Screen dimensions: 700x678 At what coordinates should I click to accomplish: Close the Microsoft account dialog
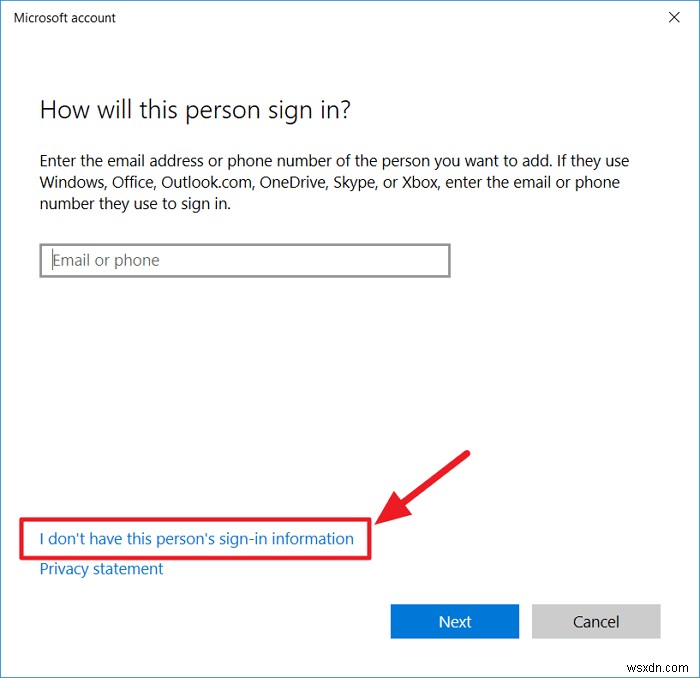[x=668, y=18]
